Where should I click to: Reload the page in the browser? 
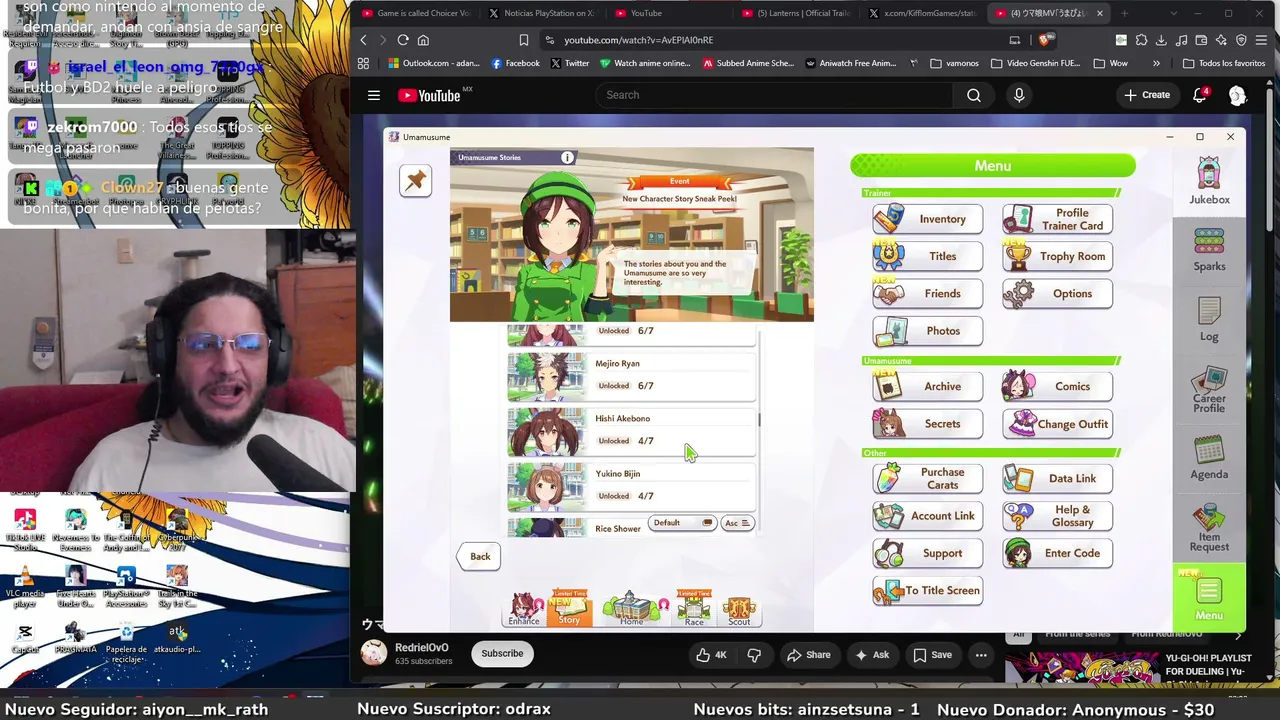point(403,40)
